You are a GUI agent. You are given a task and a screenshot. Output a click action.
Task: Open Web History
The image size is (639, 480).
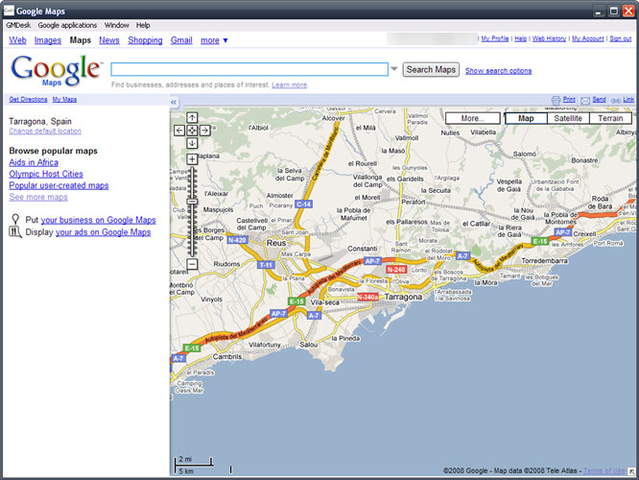coord(549,39)
